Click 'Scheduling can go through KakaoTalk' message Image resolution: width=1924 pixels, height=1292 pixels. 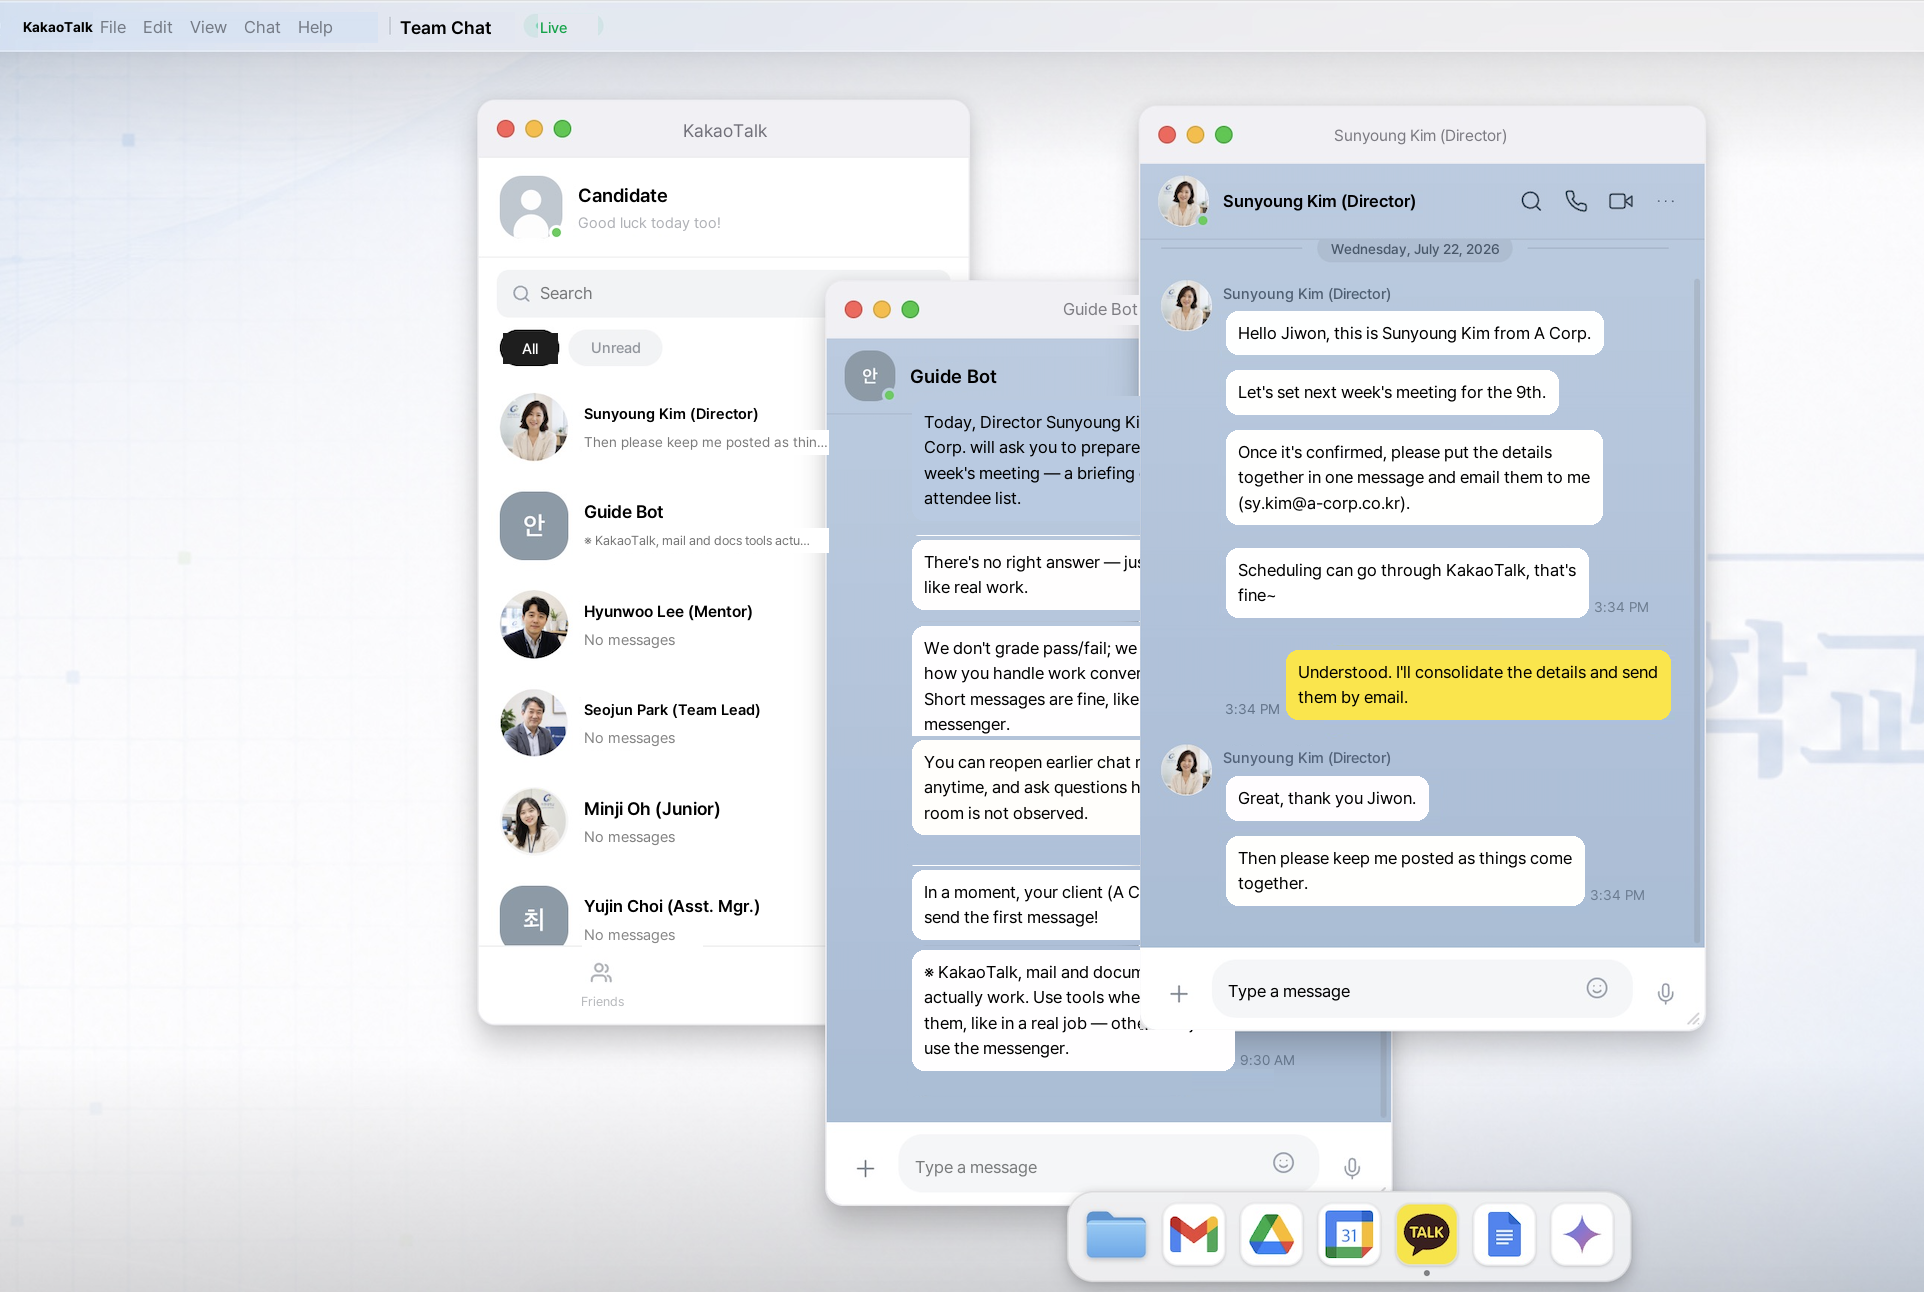point(1407,583)
